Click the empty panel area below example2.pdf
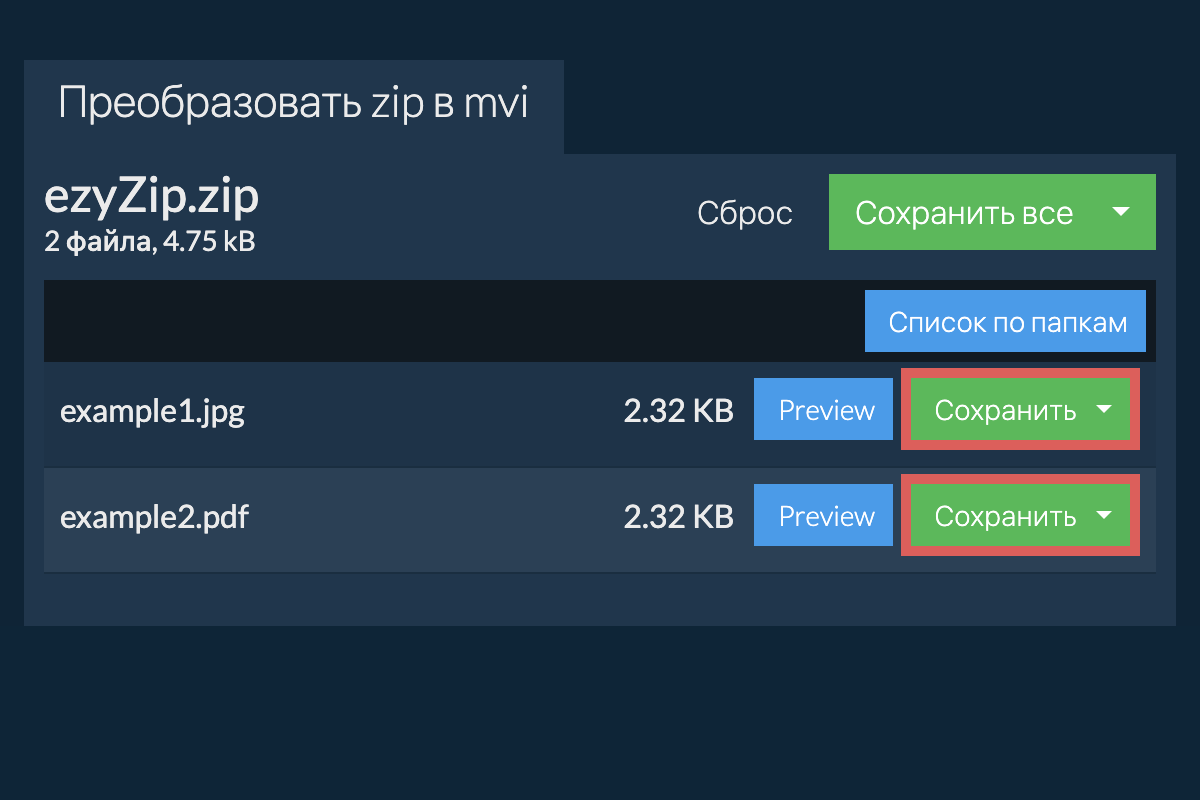The width and height of the screenshot is (1200, 800). click(600, 598)
